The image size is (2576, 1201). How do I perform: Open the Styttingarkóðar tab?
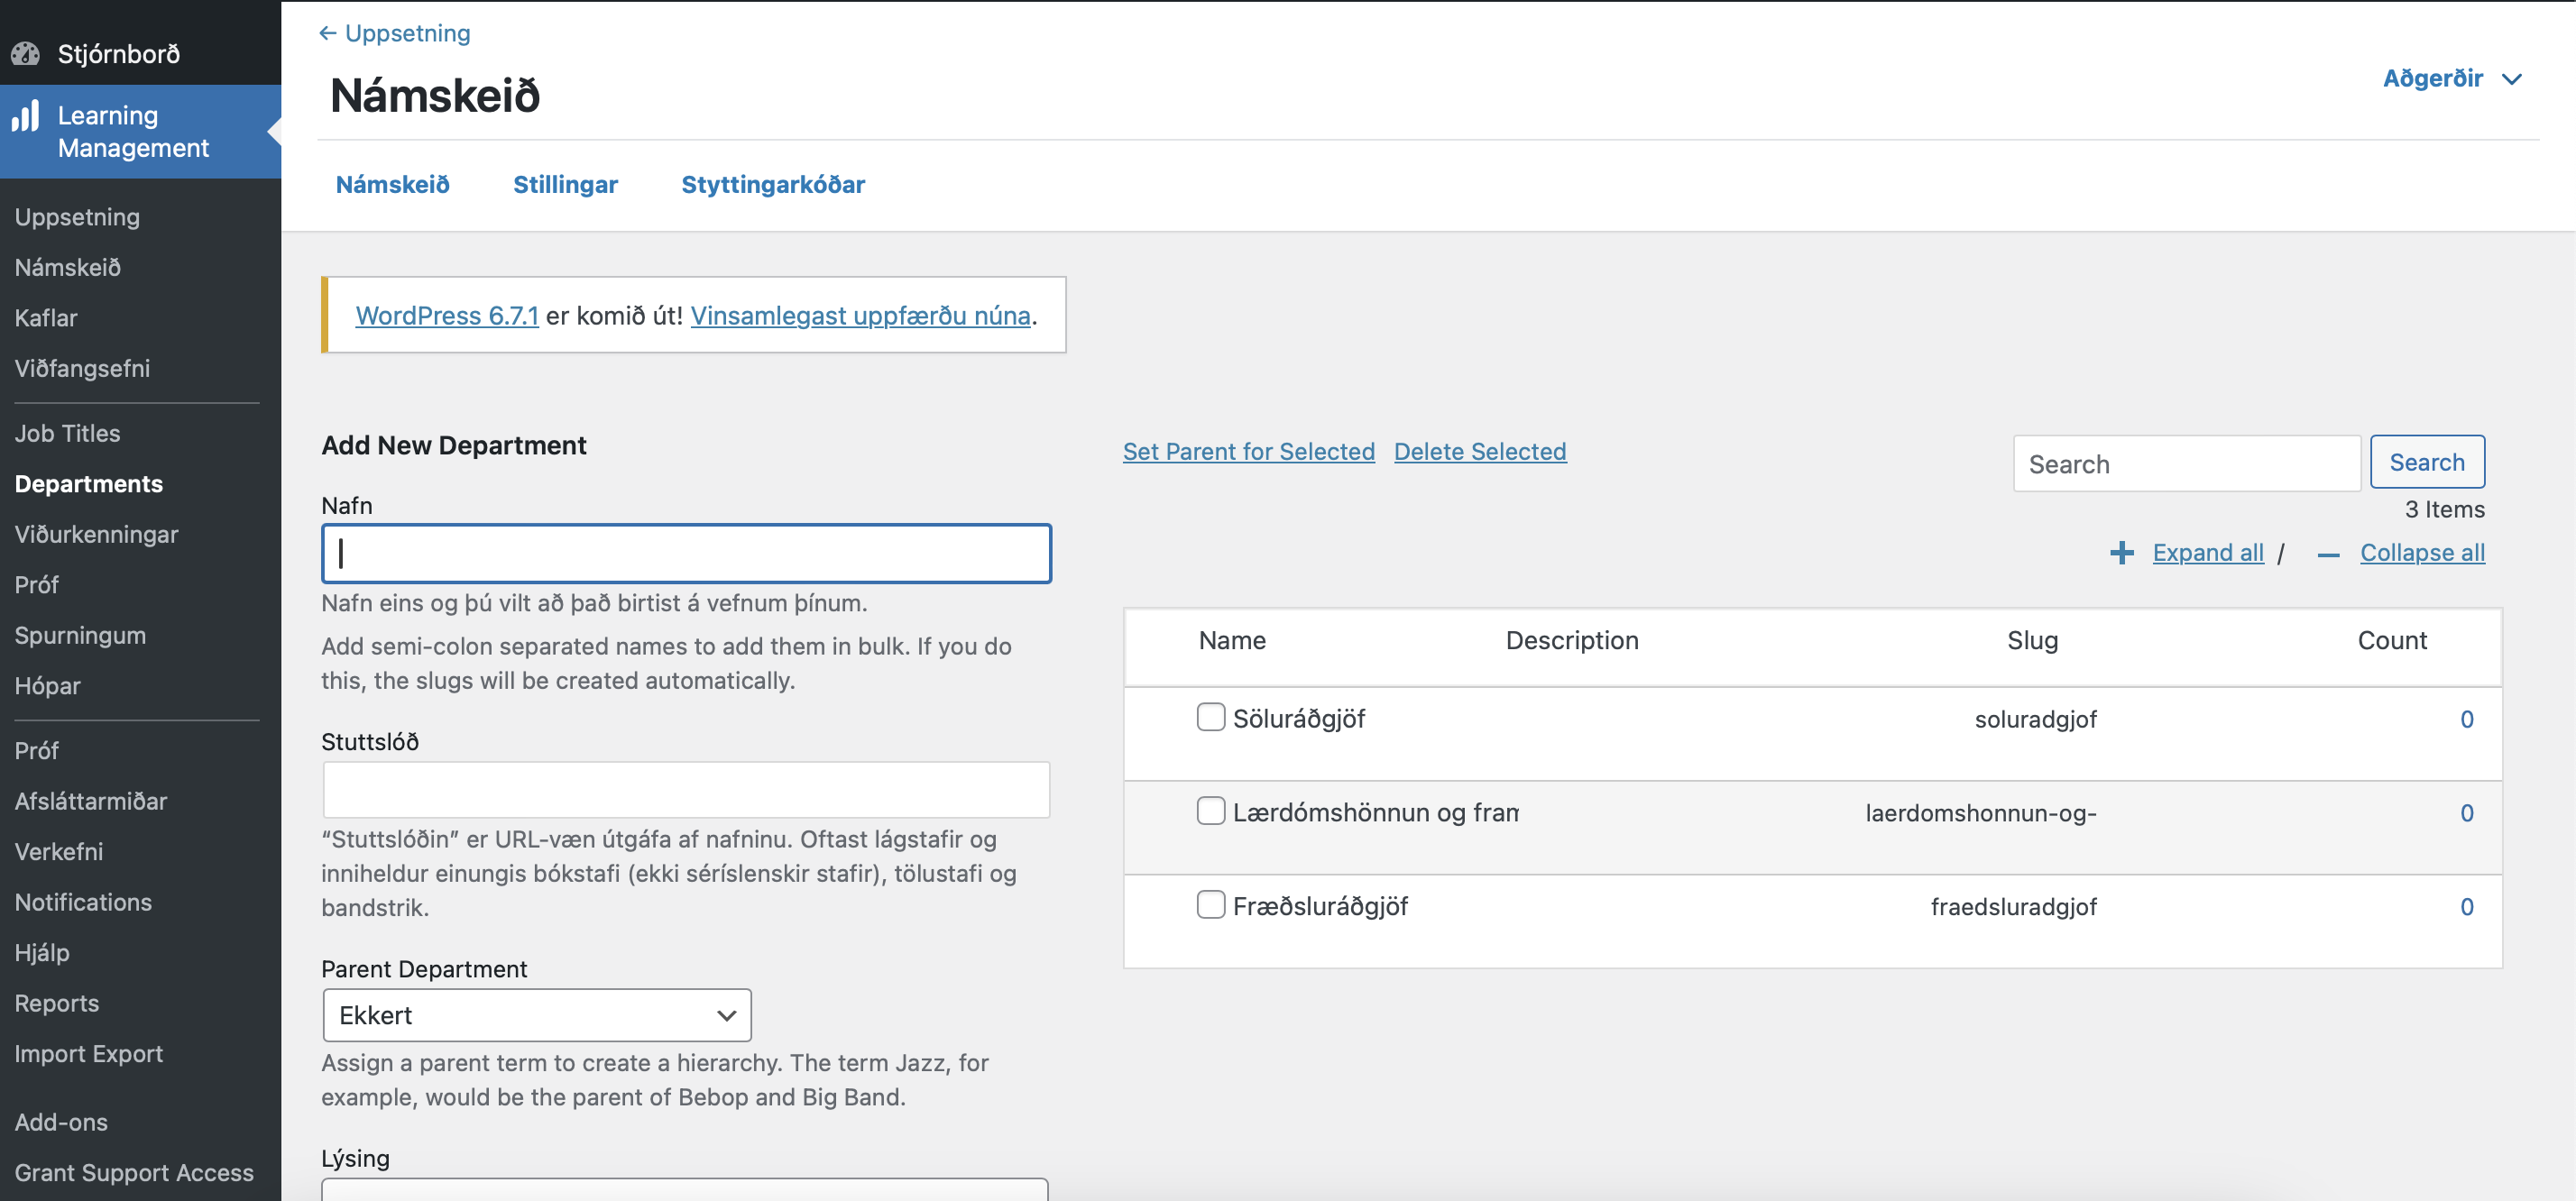coord(772,184)
